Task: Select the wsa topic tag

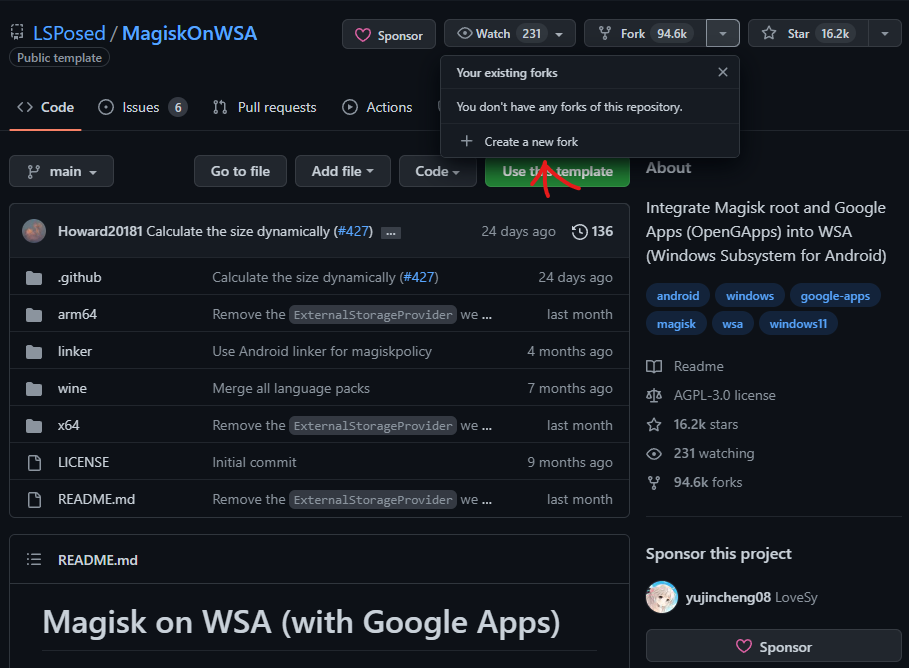Action: [x=732, y=324]
